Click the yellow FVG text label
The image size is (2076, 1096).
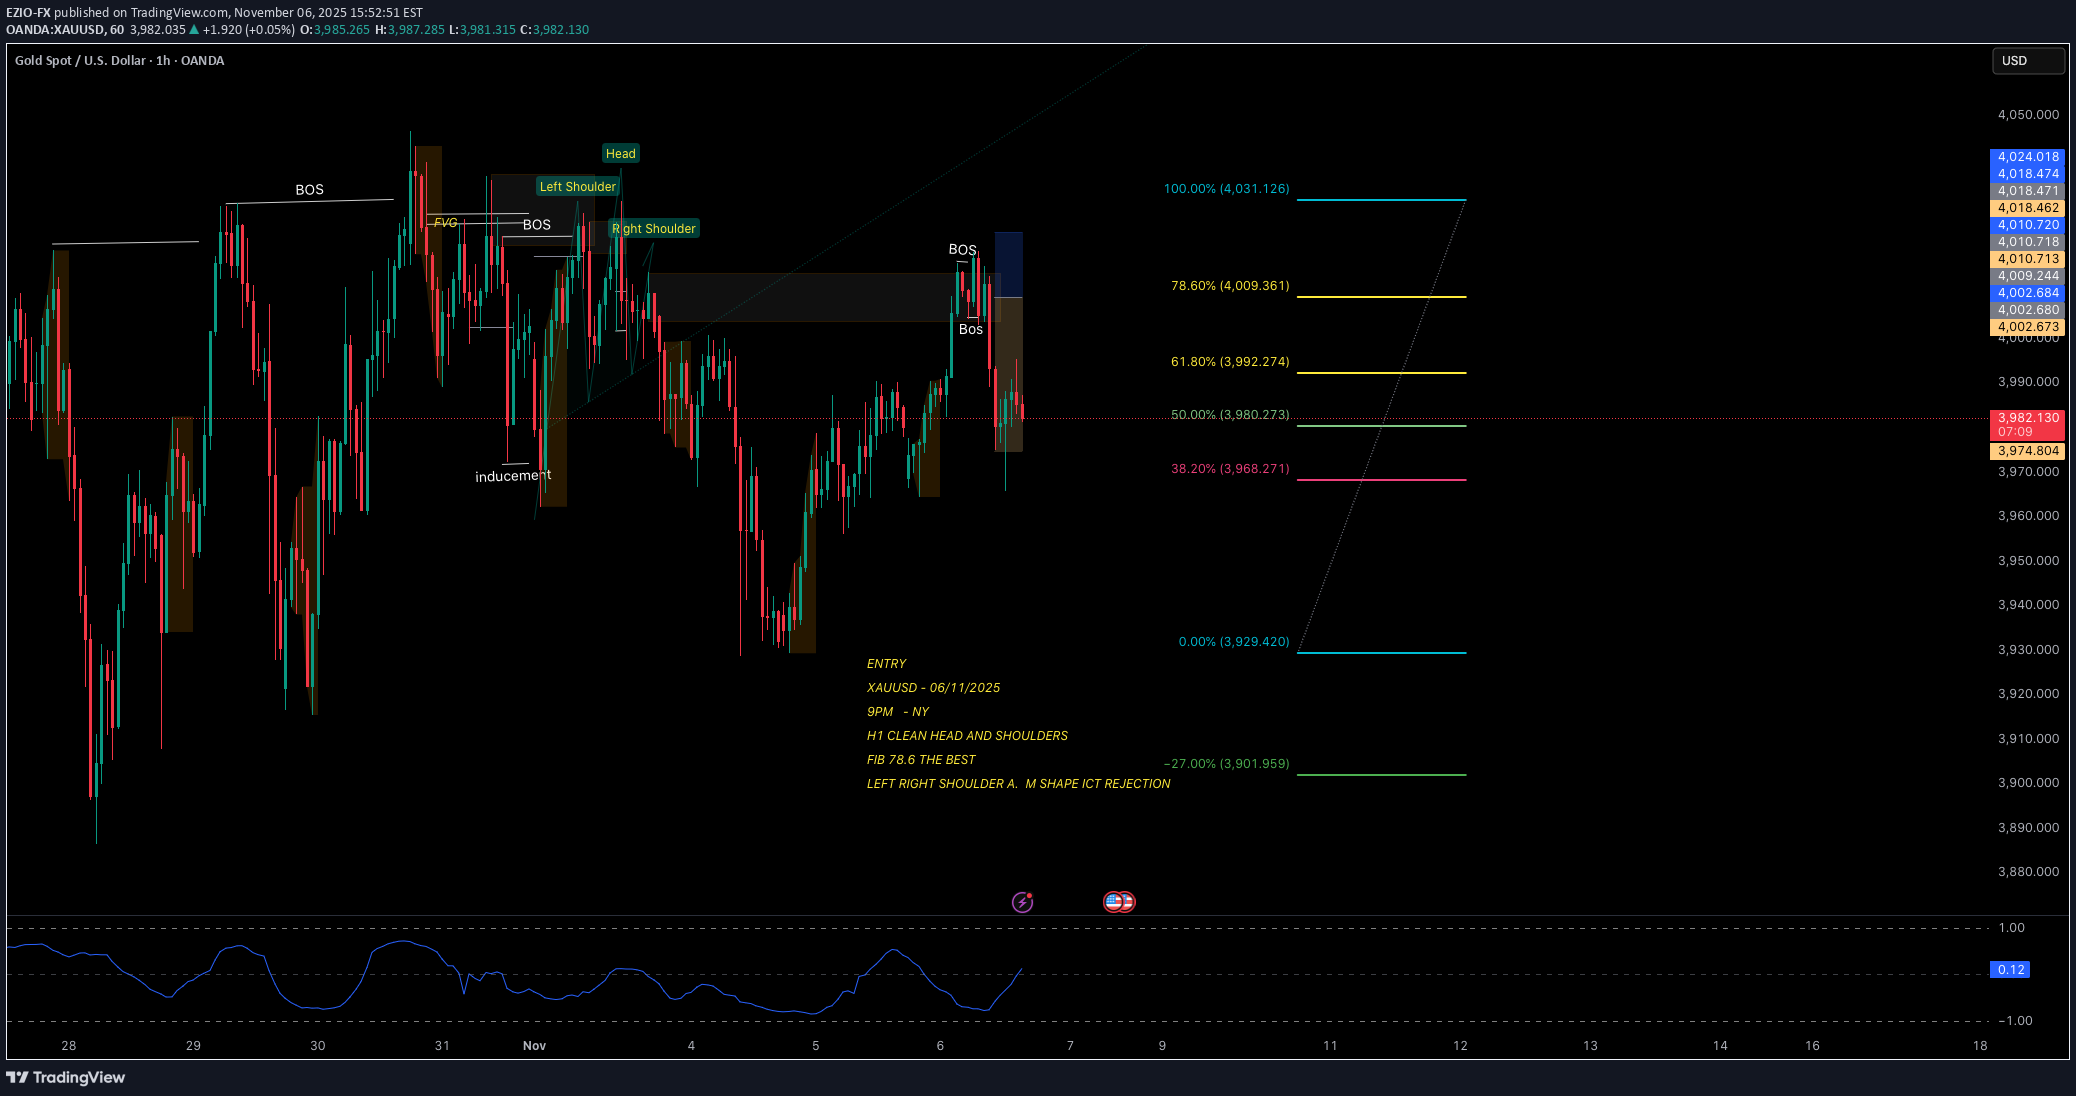pos(445,223)
